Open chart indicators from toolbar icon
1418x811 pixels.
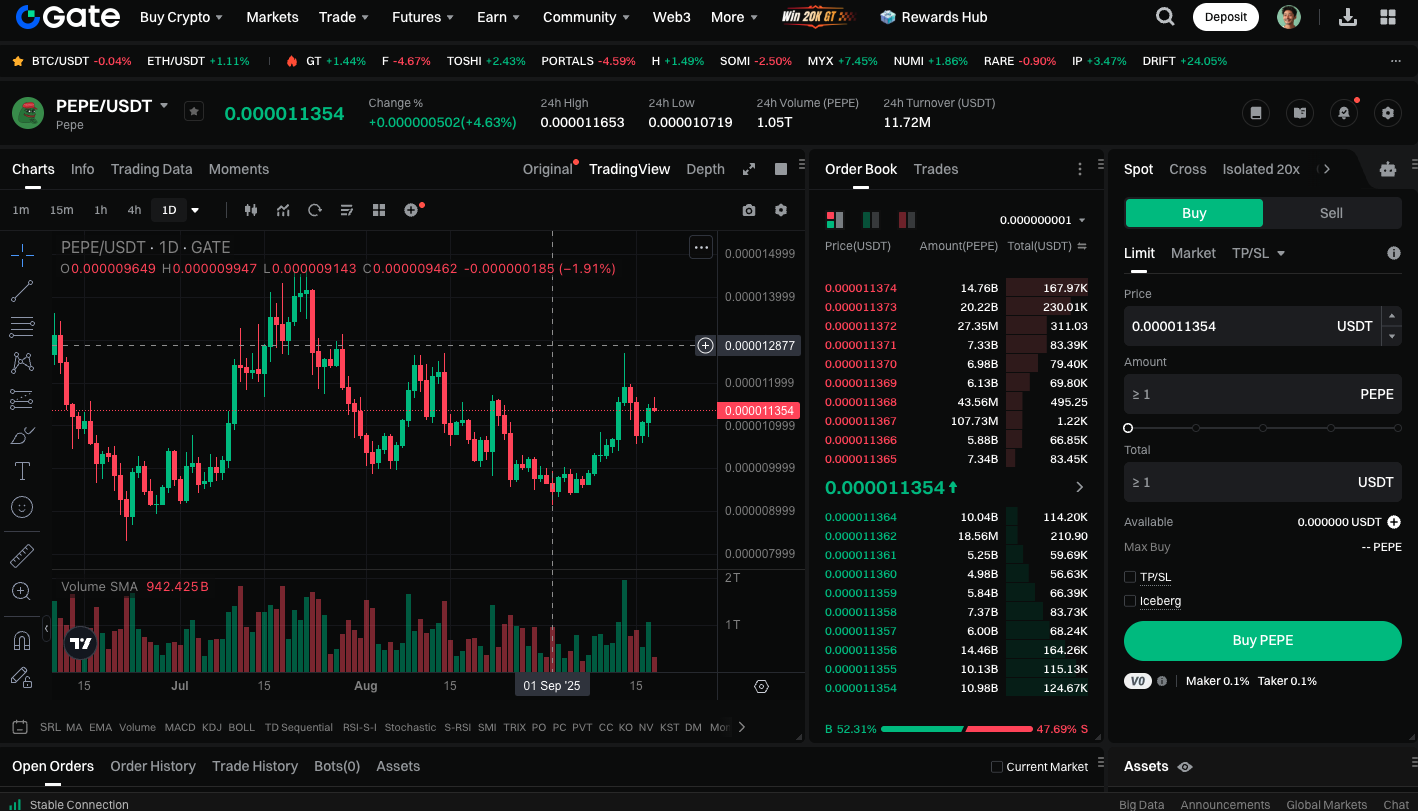[283, 210]
